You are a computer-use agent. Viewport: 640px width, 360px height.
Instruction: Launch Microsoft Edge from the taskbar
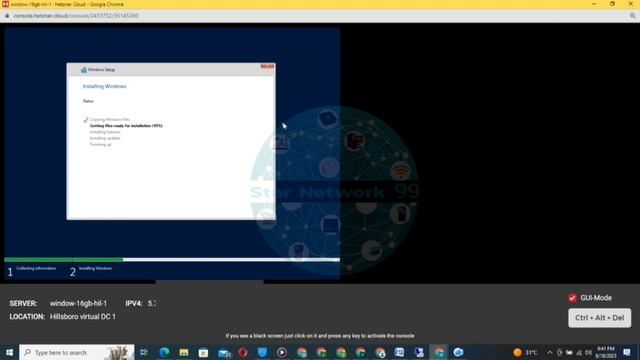pyautogui.click(x=164, y=352)
